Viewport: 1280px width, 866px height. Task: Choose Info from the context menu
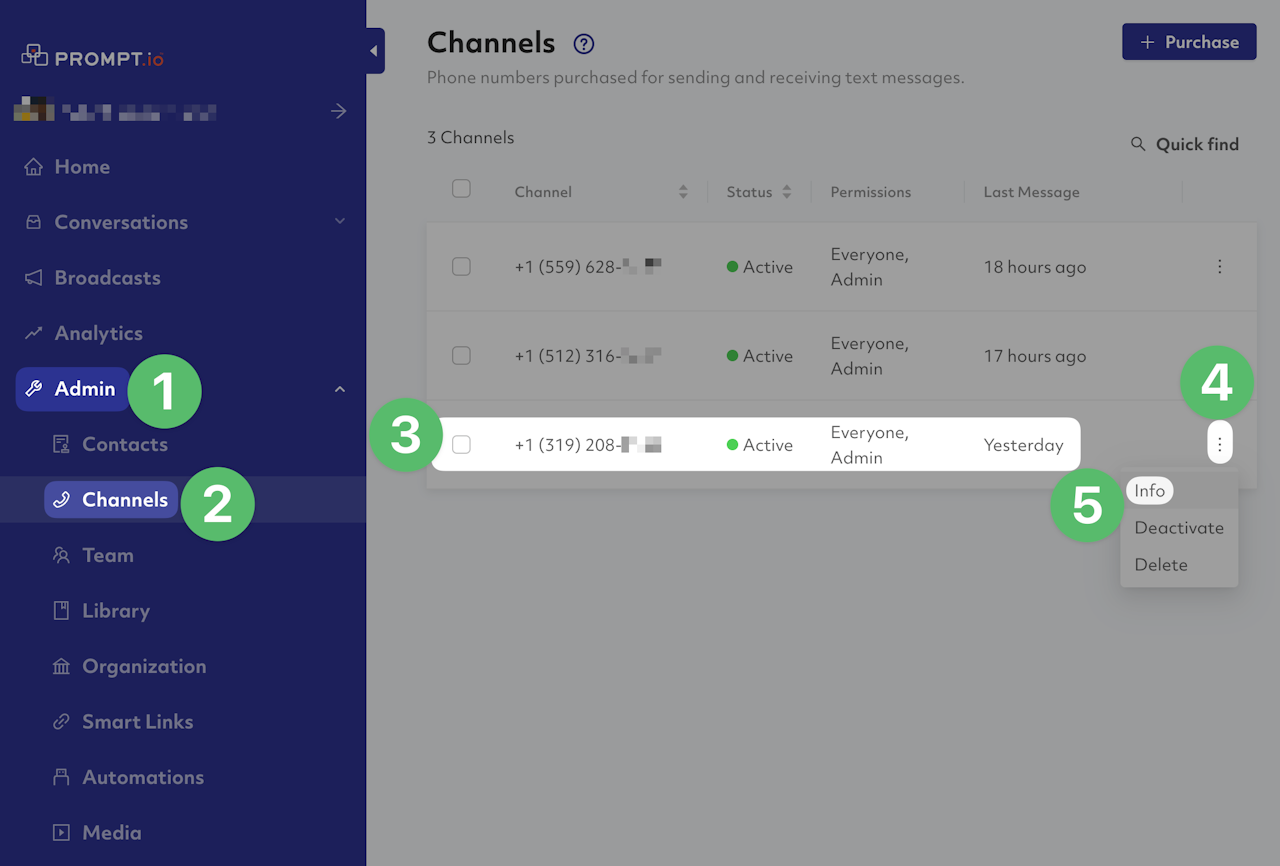[1150, 491]
